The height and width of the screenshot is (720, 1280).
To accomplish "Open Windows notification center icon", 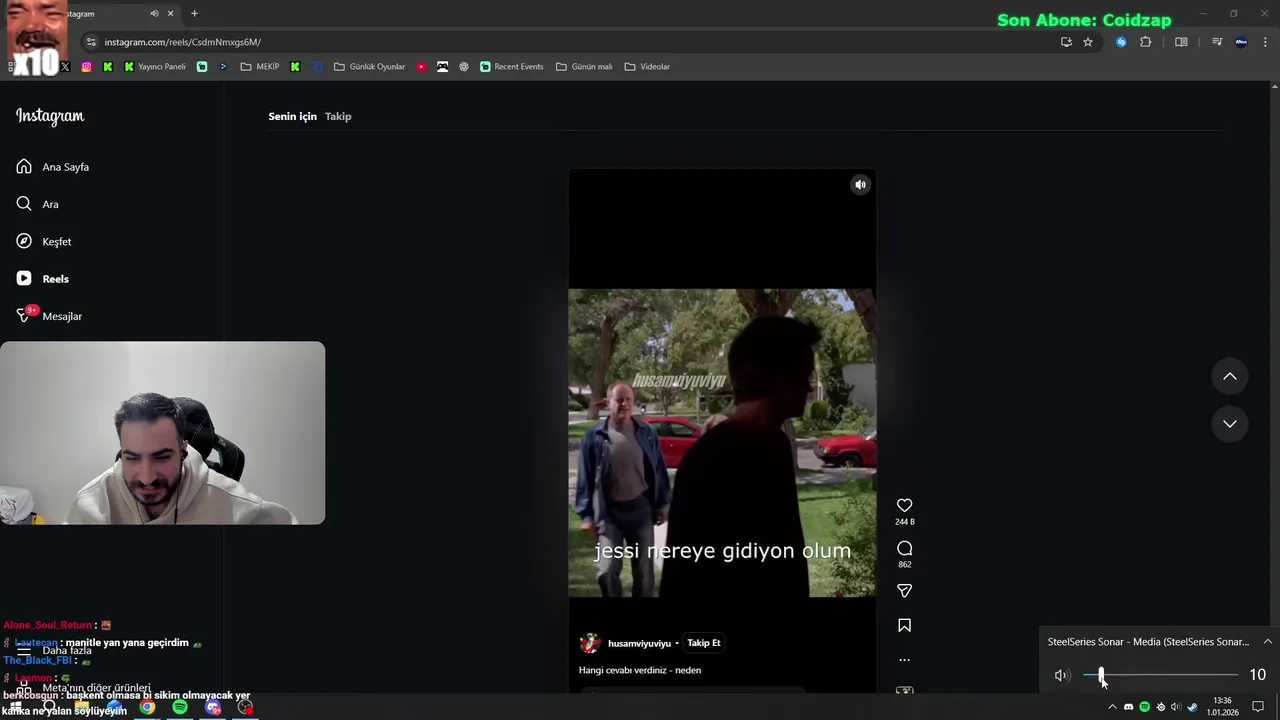I will [1258, 707].
